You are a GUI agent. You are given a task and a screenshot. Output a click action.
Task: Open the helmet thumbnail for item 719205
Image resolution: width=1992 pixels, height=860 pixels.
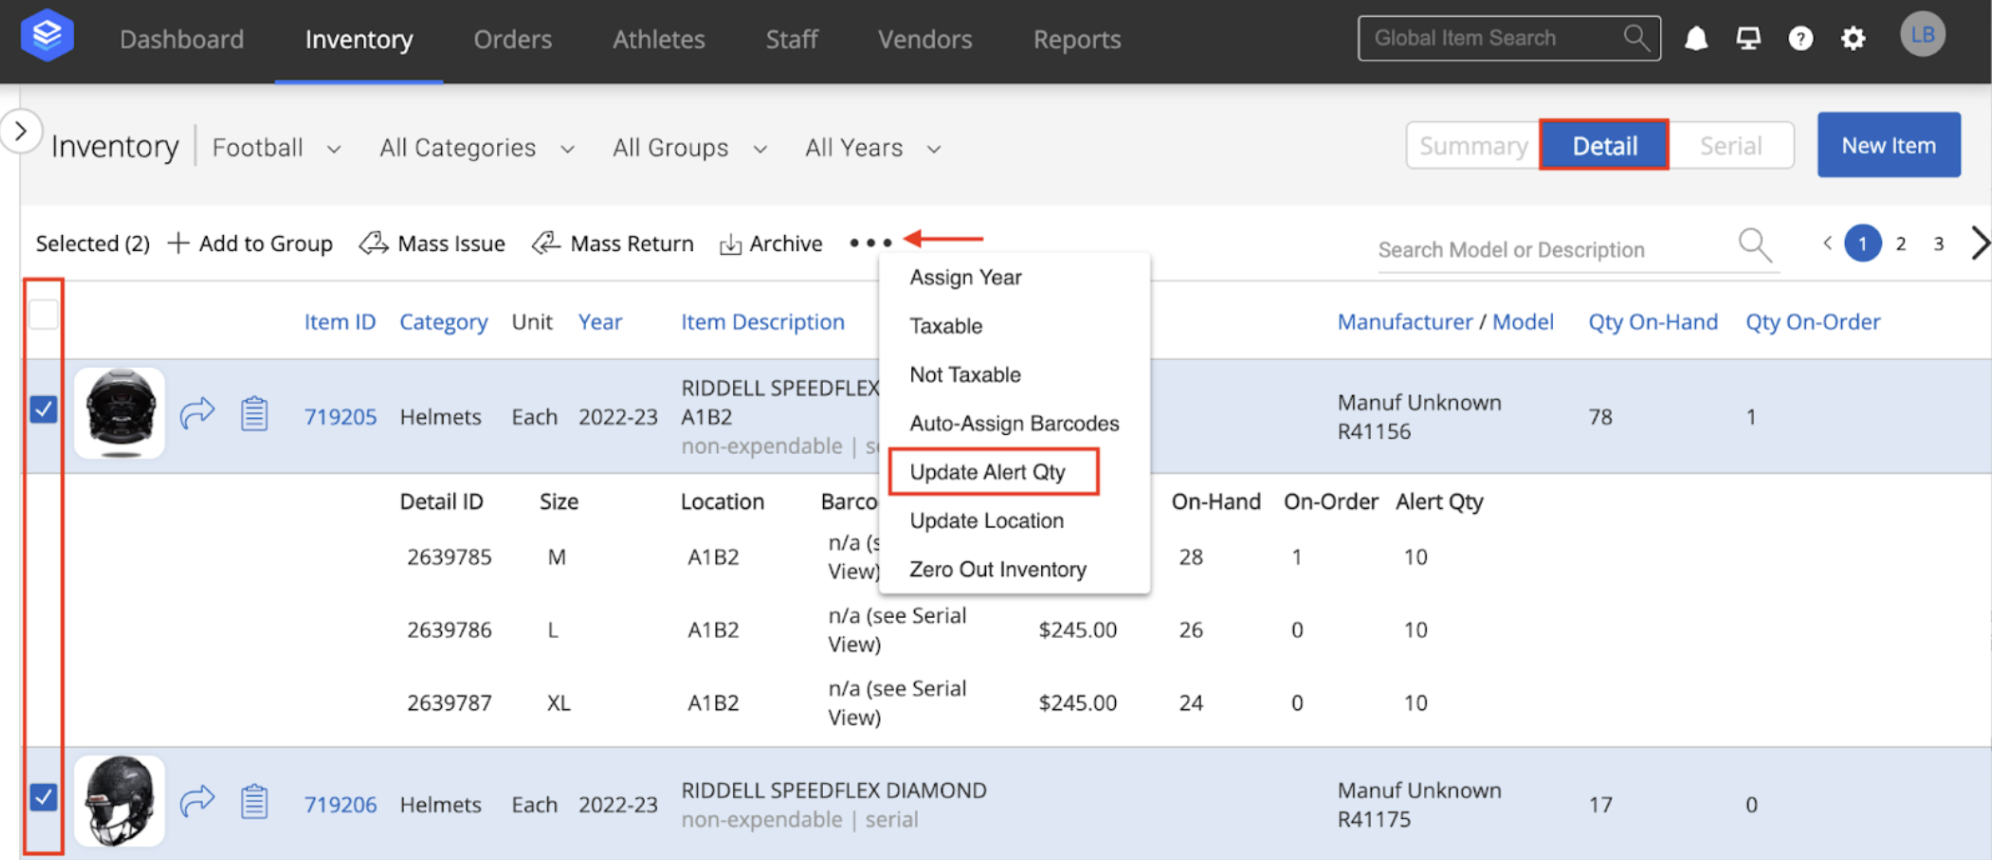tap(120, 412)
